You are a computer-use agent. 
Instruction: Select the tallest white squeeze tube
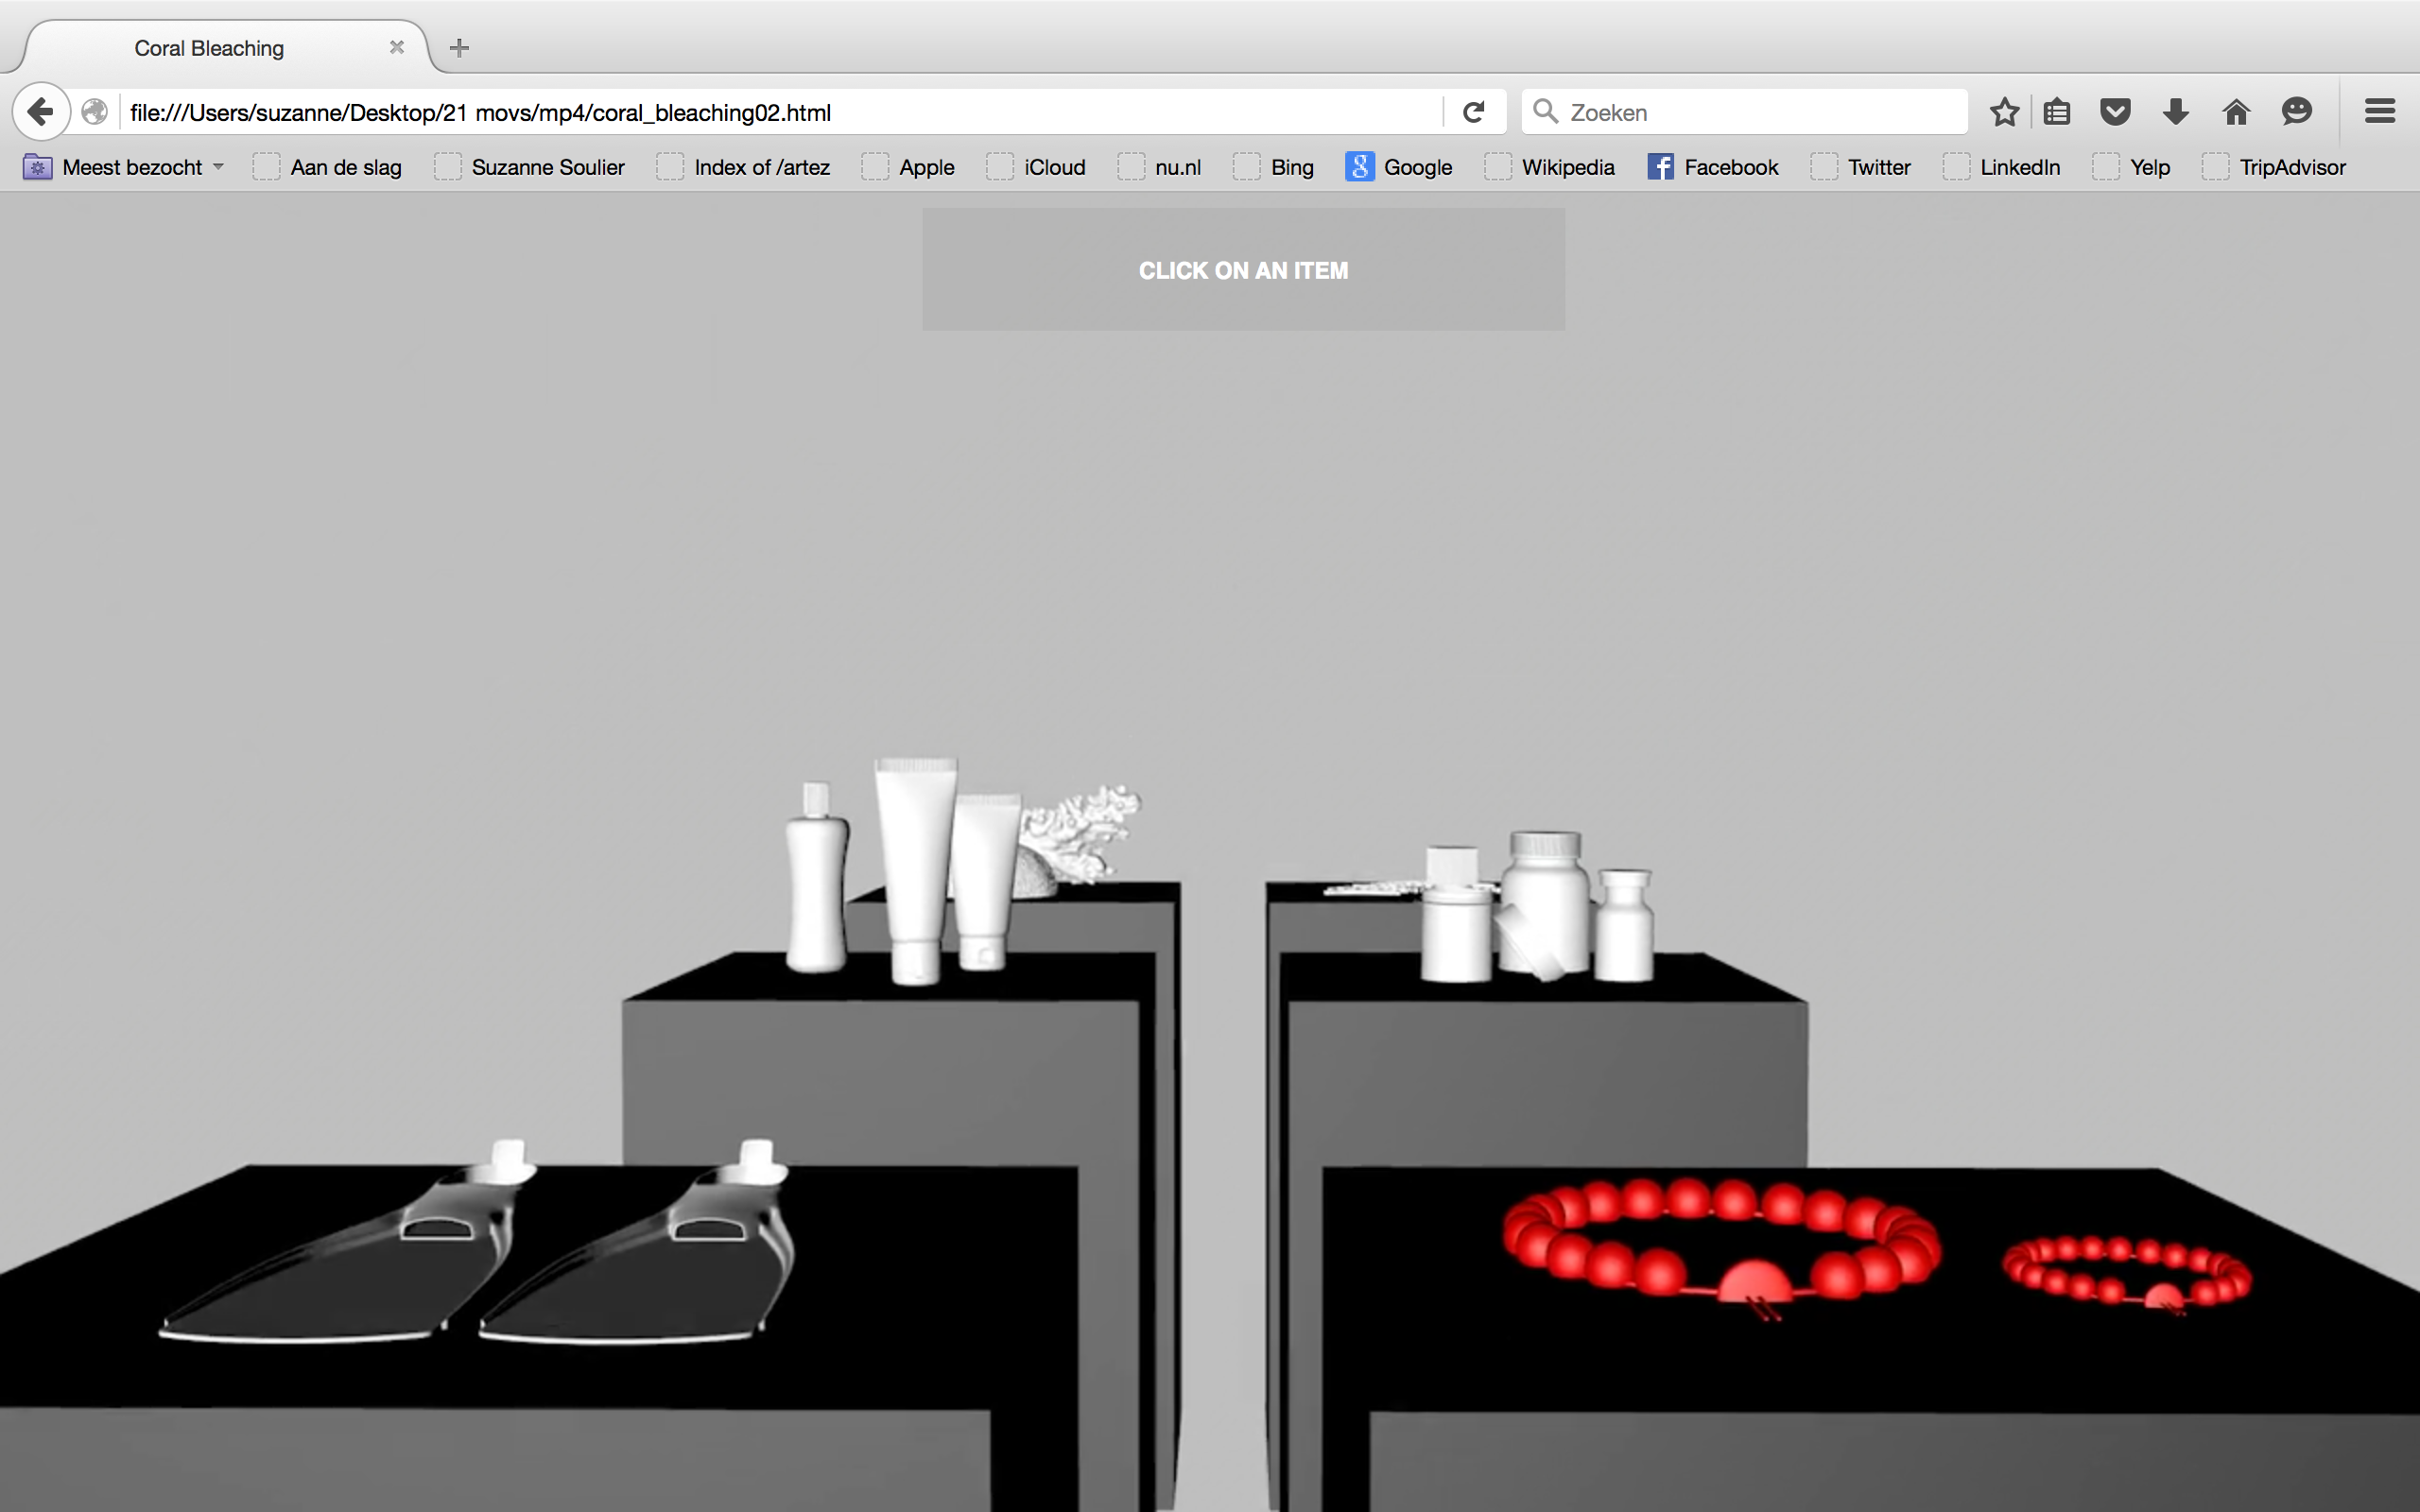(x=915, y=870)
